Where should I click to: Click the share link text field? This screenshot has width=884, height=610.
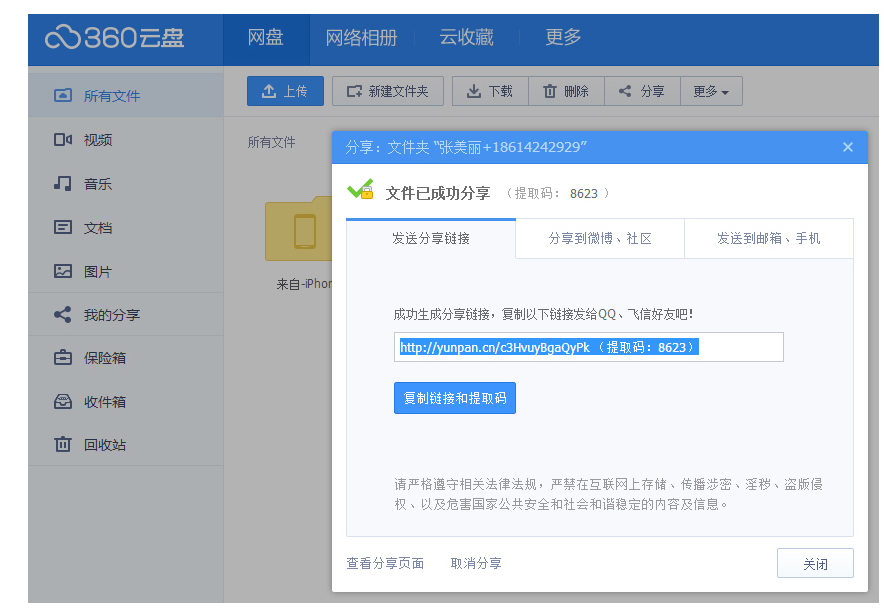coord(588,347)
